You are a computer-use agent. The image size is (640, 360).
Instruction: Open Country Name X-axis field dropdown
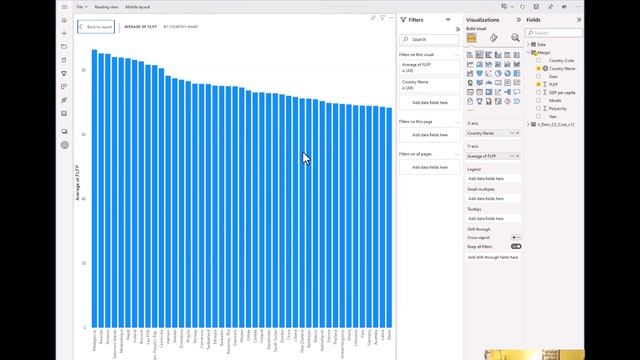[x=512, y=133]
